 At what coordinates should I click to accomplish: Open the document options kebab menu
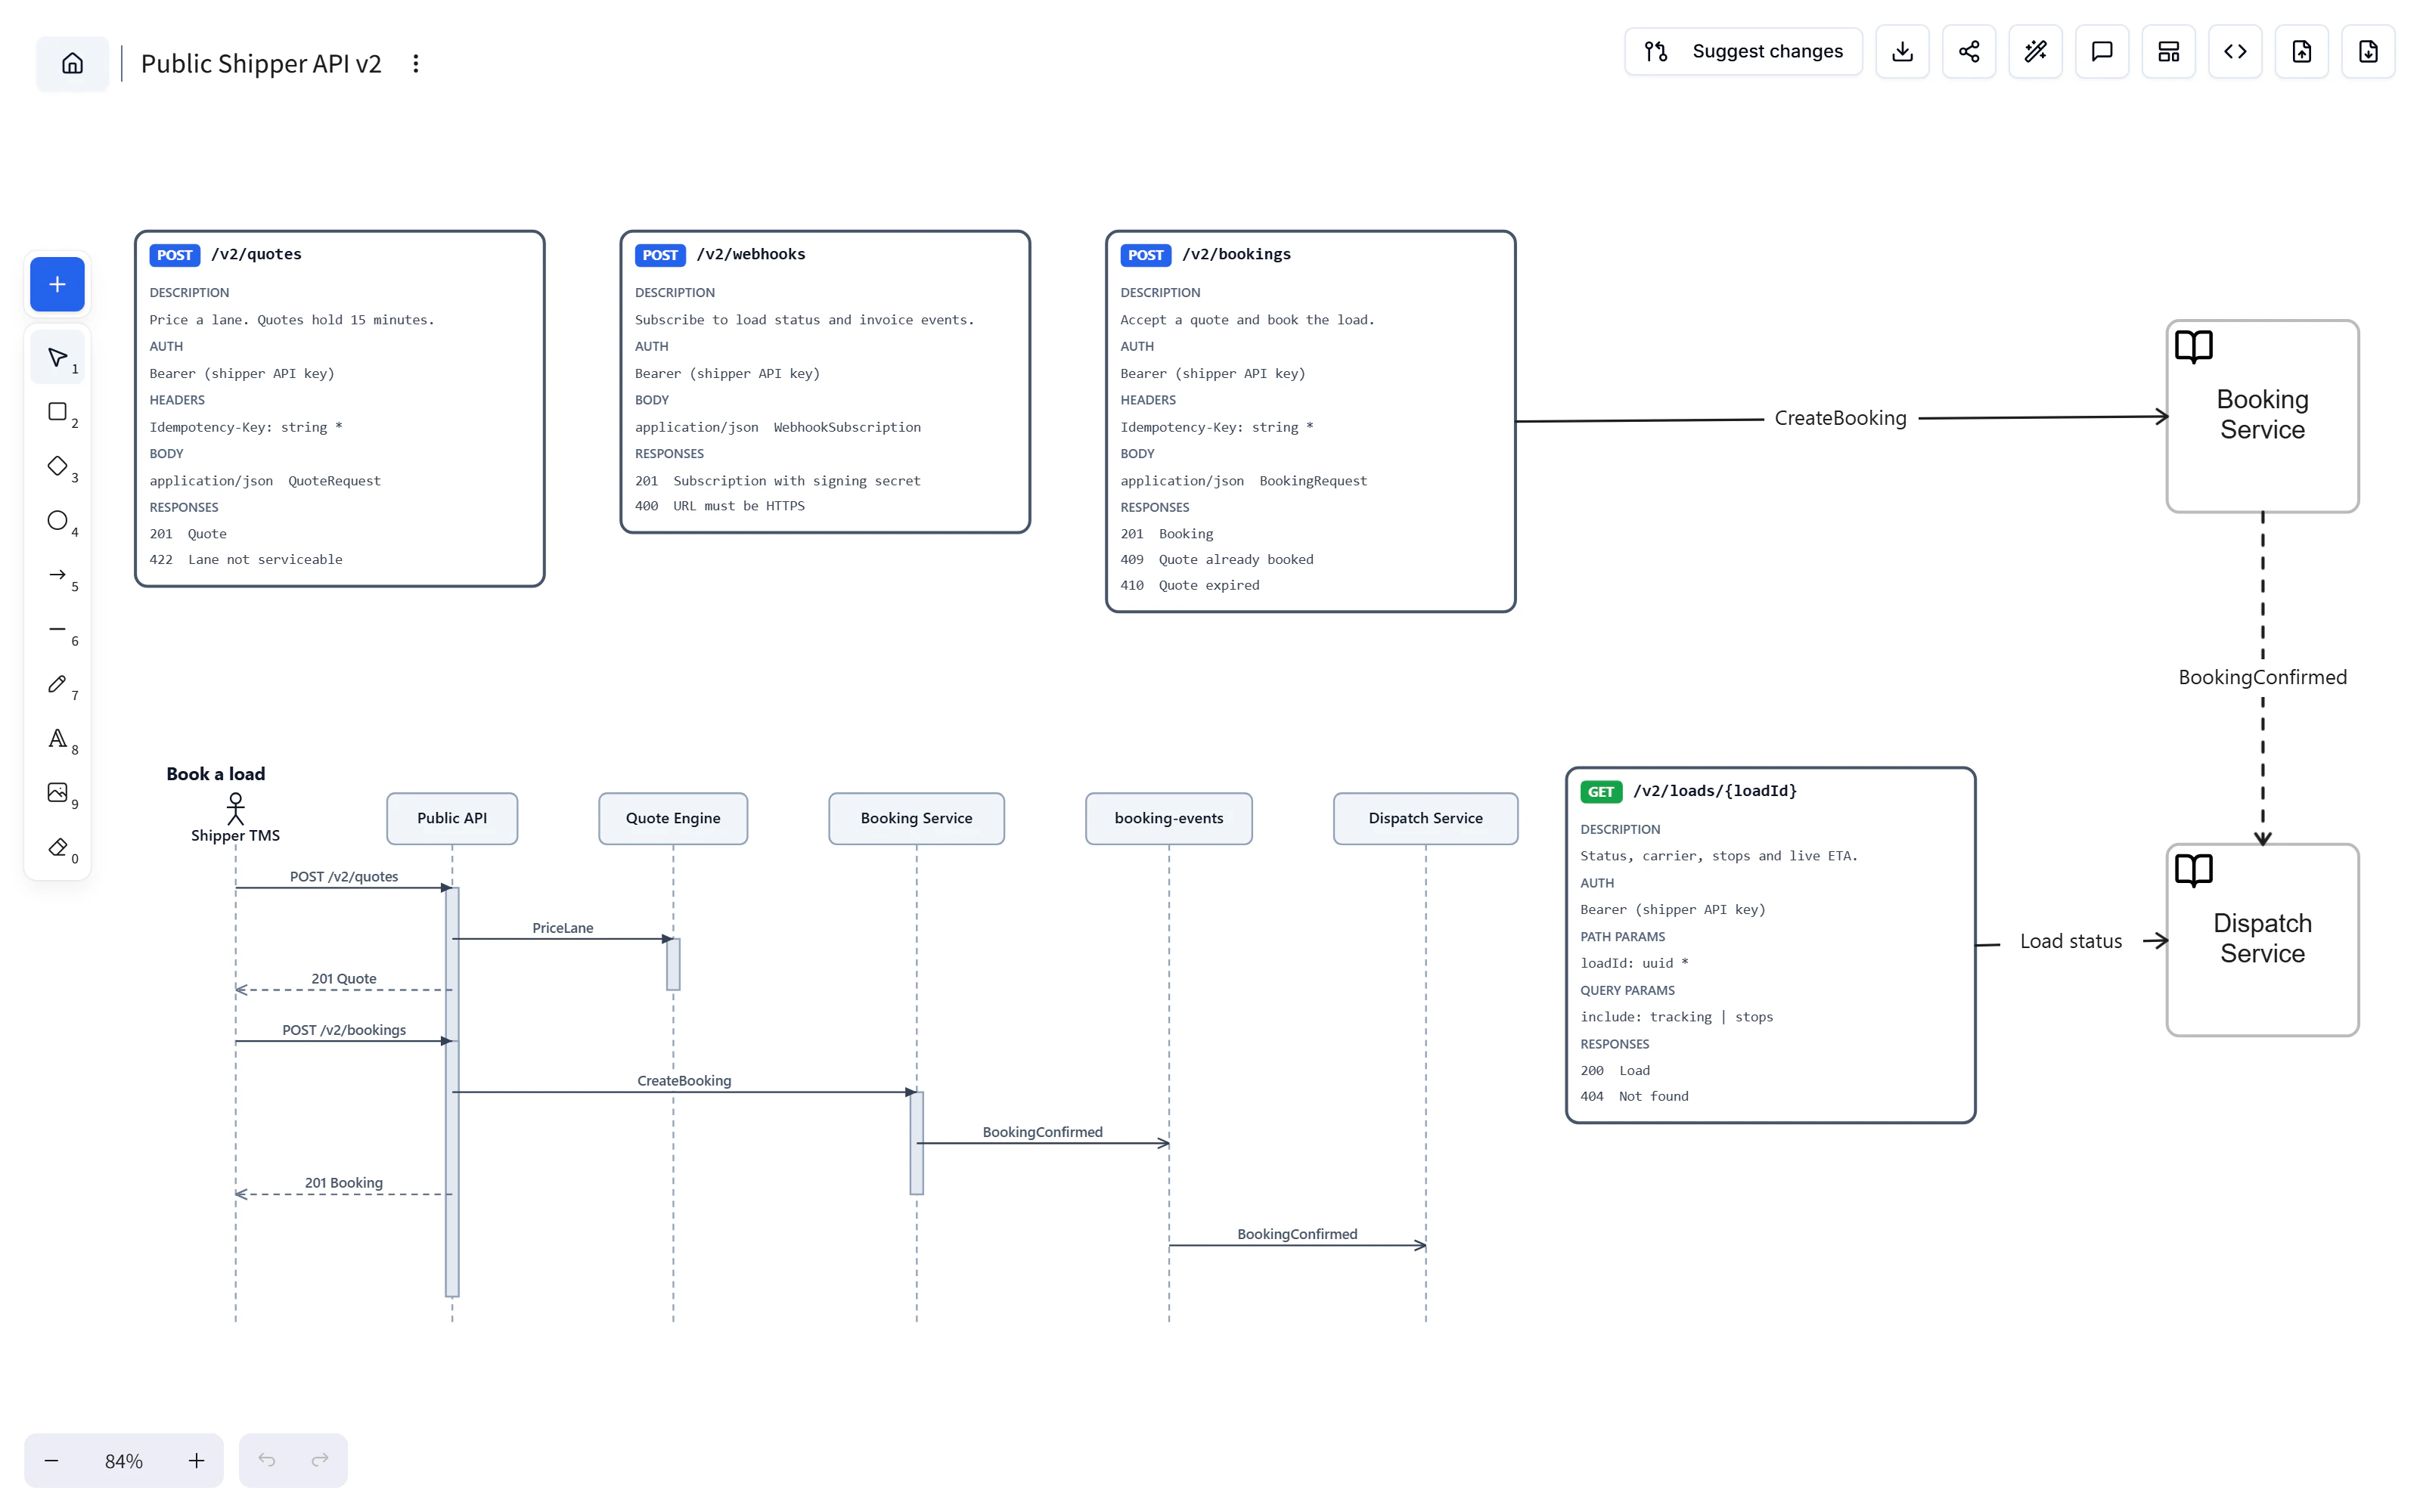[416, 64]
